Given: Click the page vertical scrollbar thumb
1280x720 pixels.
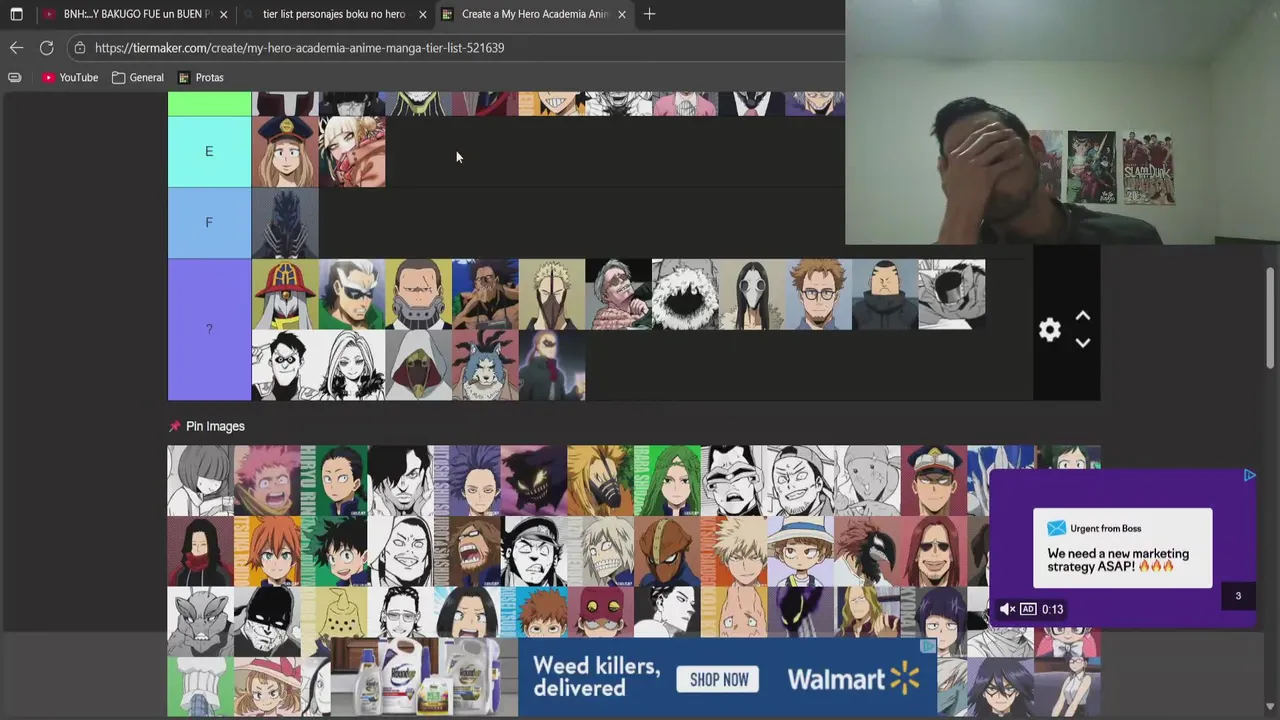Looking at the screenshot, I should pyautogui.click(x=1270, y=318).
